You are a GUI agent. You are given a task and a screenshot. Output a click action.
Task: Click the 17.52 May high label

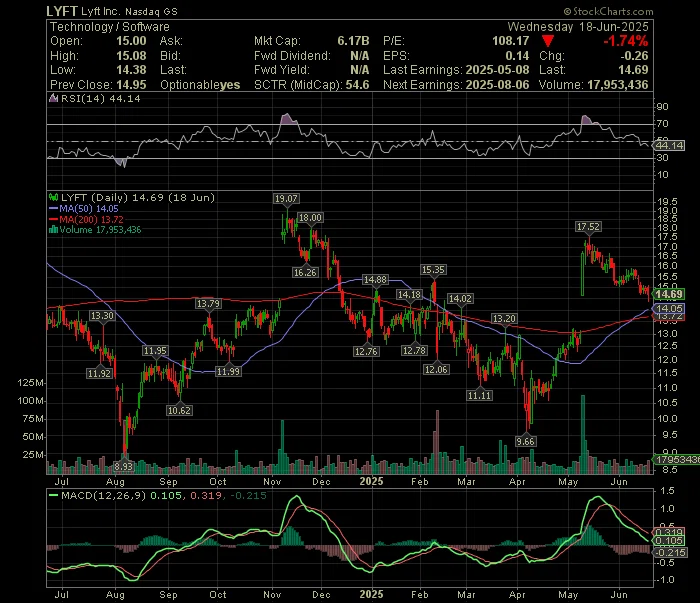pyautogui.click(x=588, y=227)
